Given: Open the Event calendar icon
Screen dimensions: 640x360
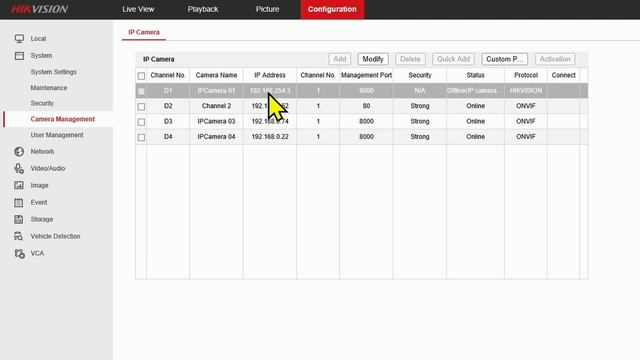Looking at the screenshot, I should tap(19, 202).
